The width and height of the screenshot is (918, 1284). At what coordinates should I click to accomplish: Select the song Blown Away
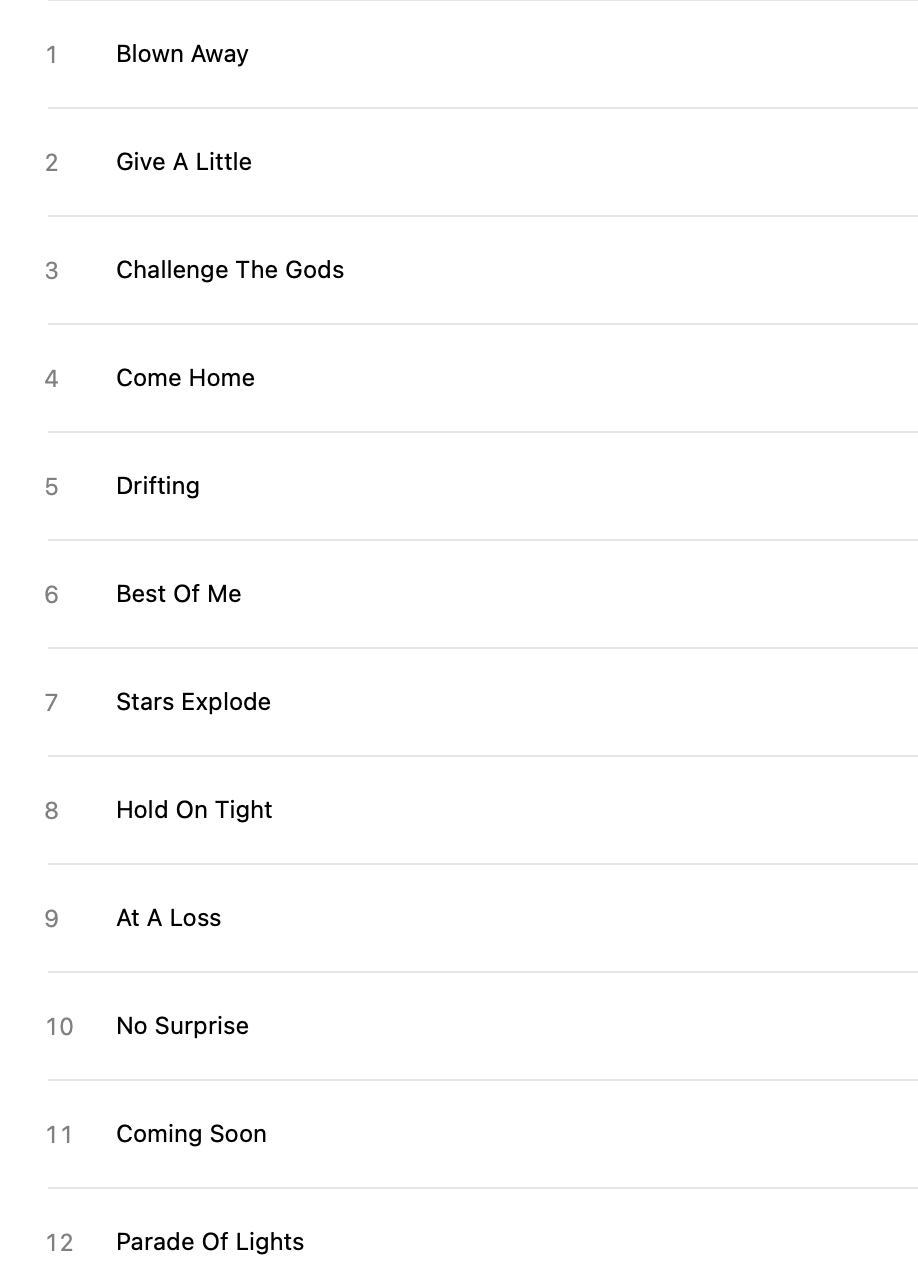pos(182,54)
